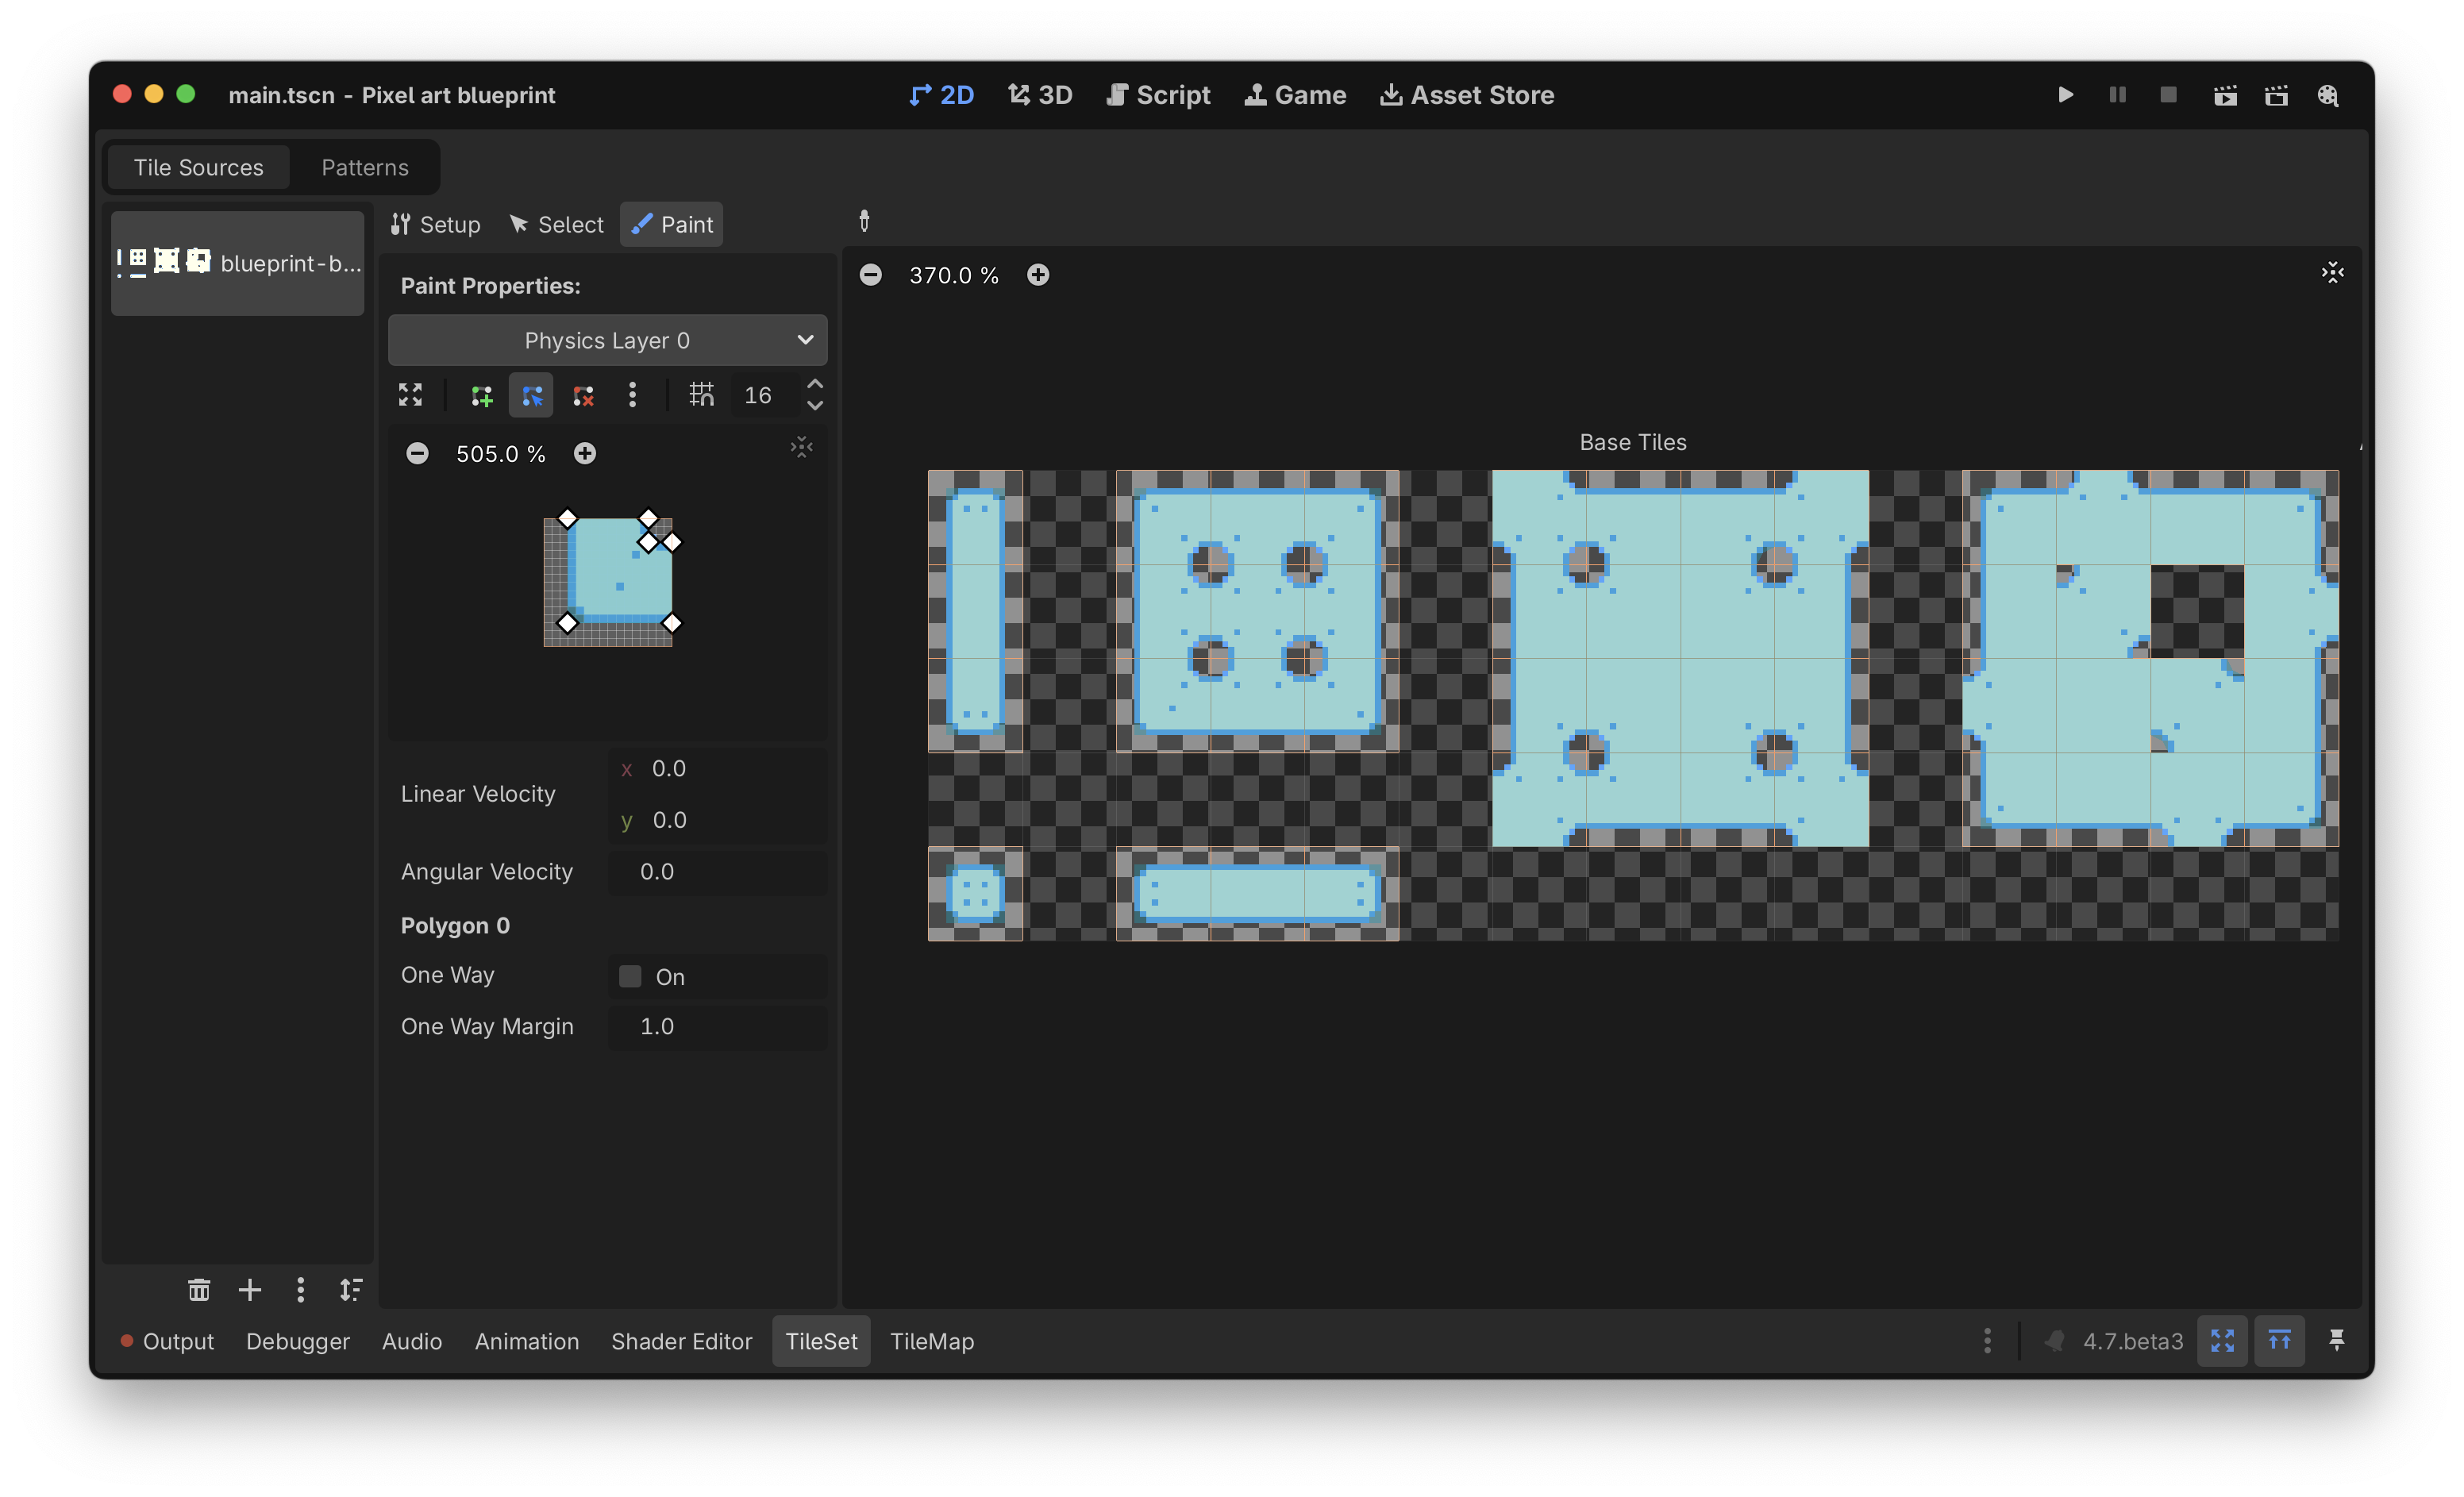This screenshot has width=2464, height=1497.
Task: Open the TileMap bottom panel
Action: (932, 1341)
